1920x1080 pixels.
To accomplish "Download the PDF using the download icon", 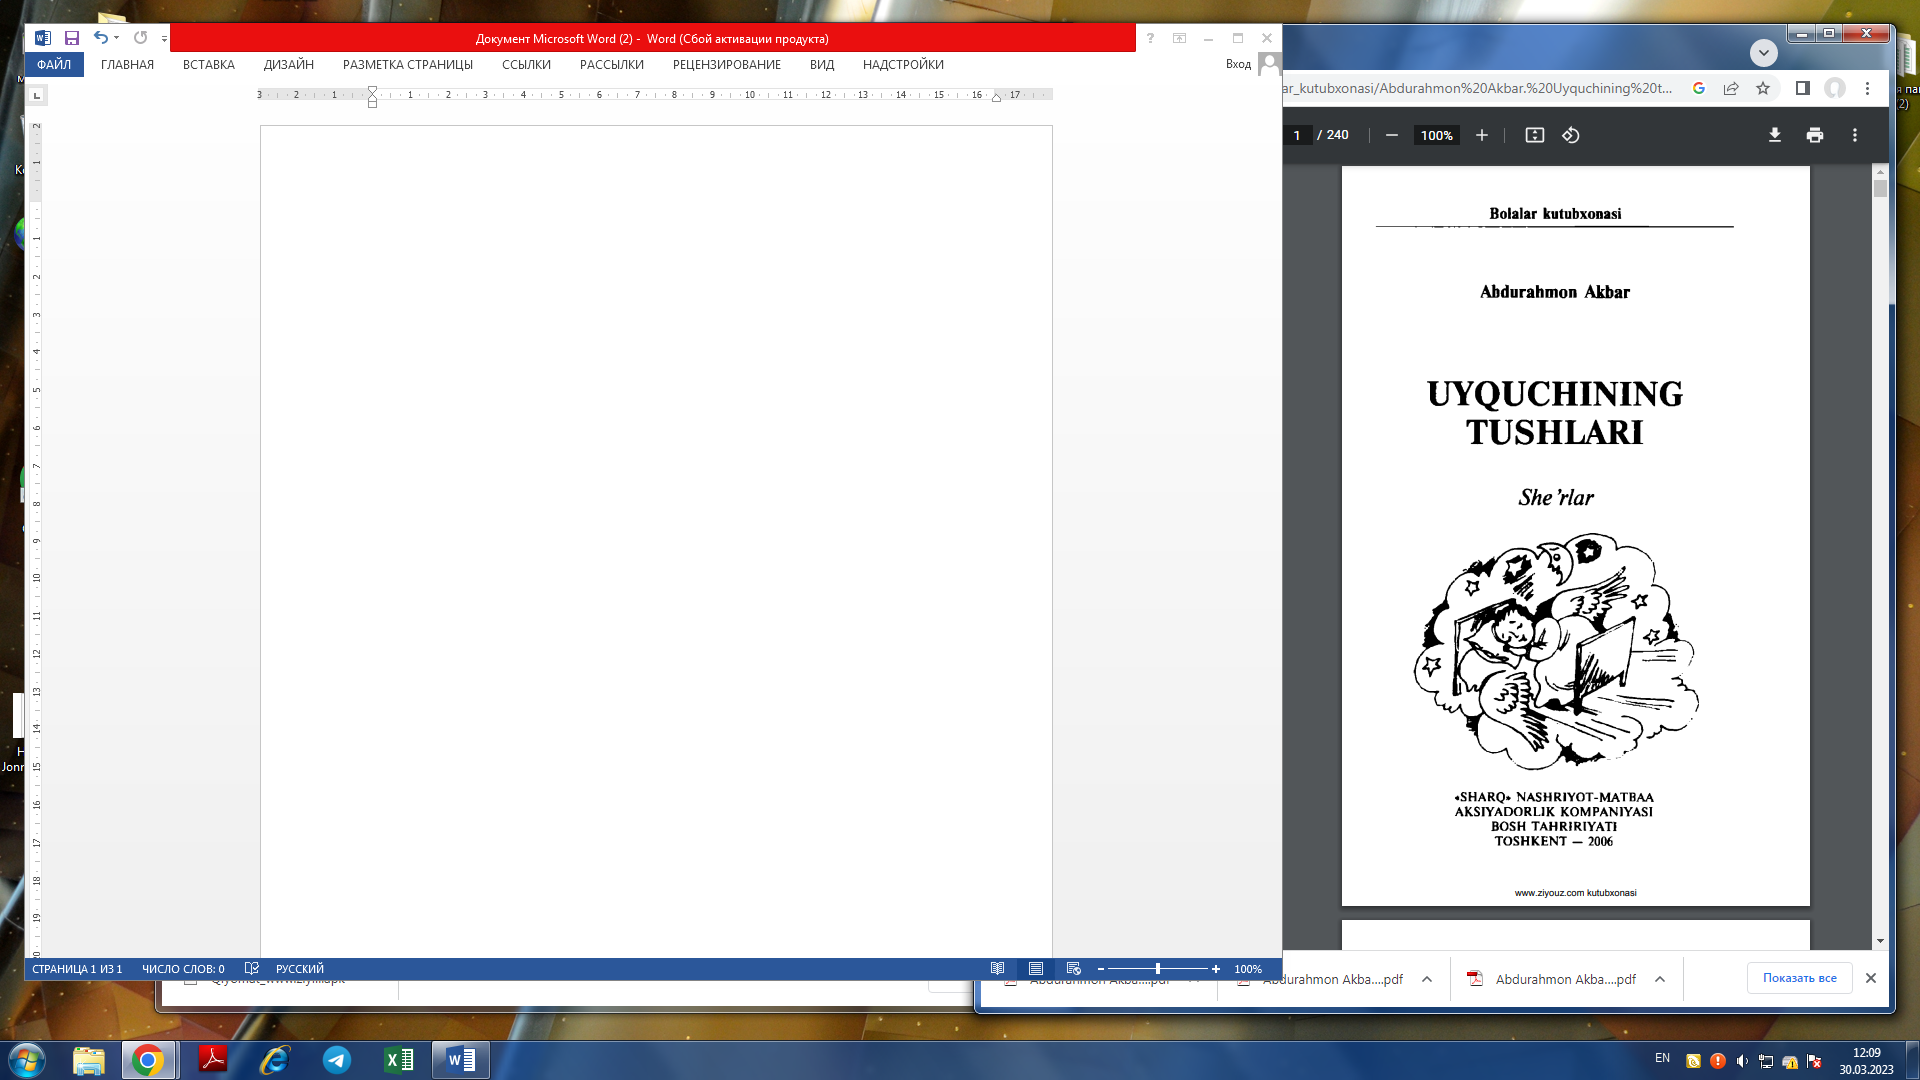I will coord(1774,135).
